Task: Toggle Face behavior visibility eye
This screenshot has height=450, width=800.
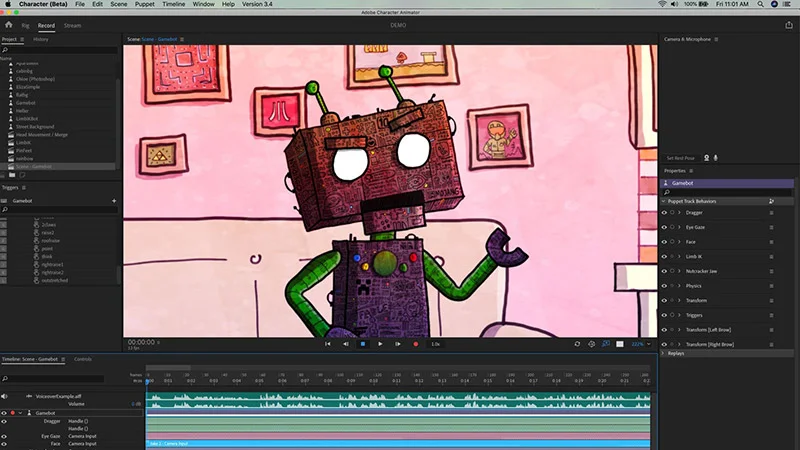Action: [x=664, y=242]
